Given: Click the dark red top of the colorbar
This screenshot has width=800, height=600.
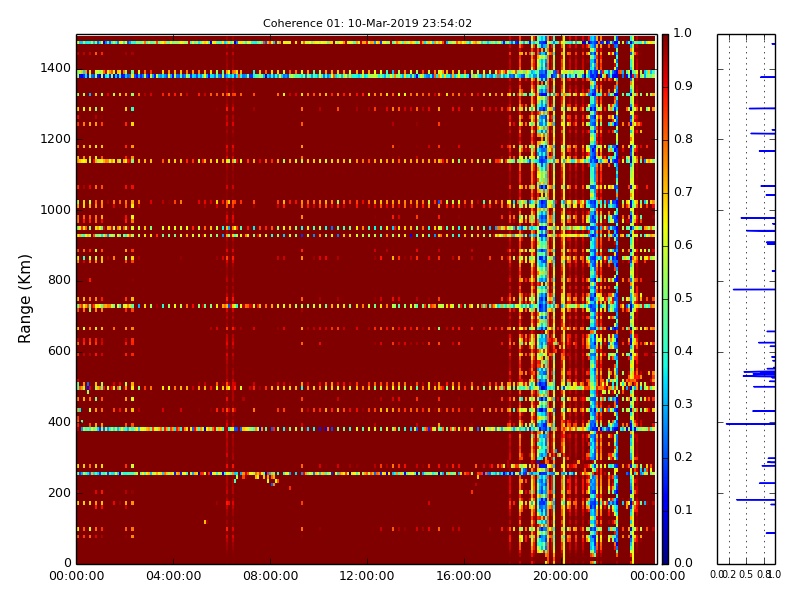Looking at the screenshot, I should [665, 43].
